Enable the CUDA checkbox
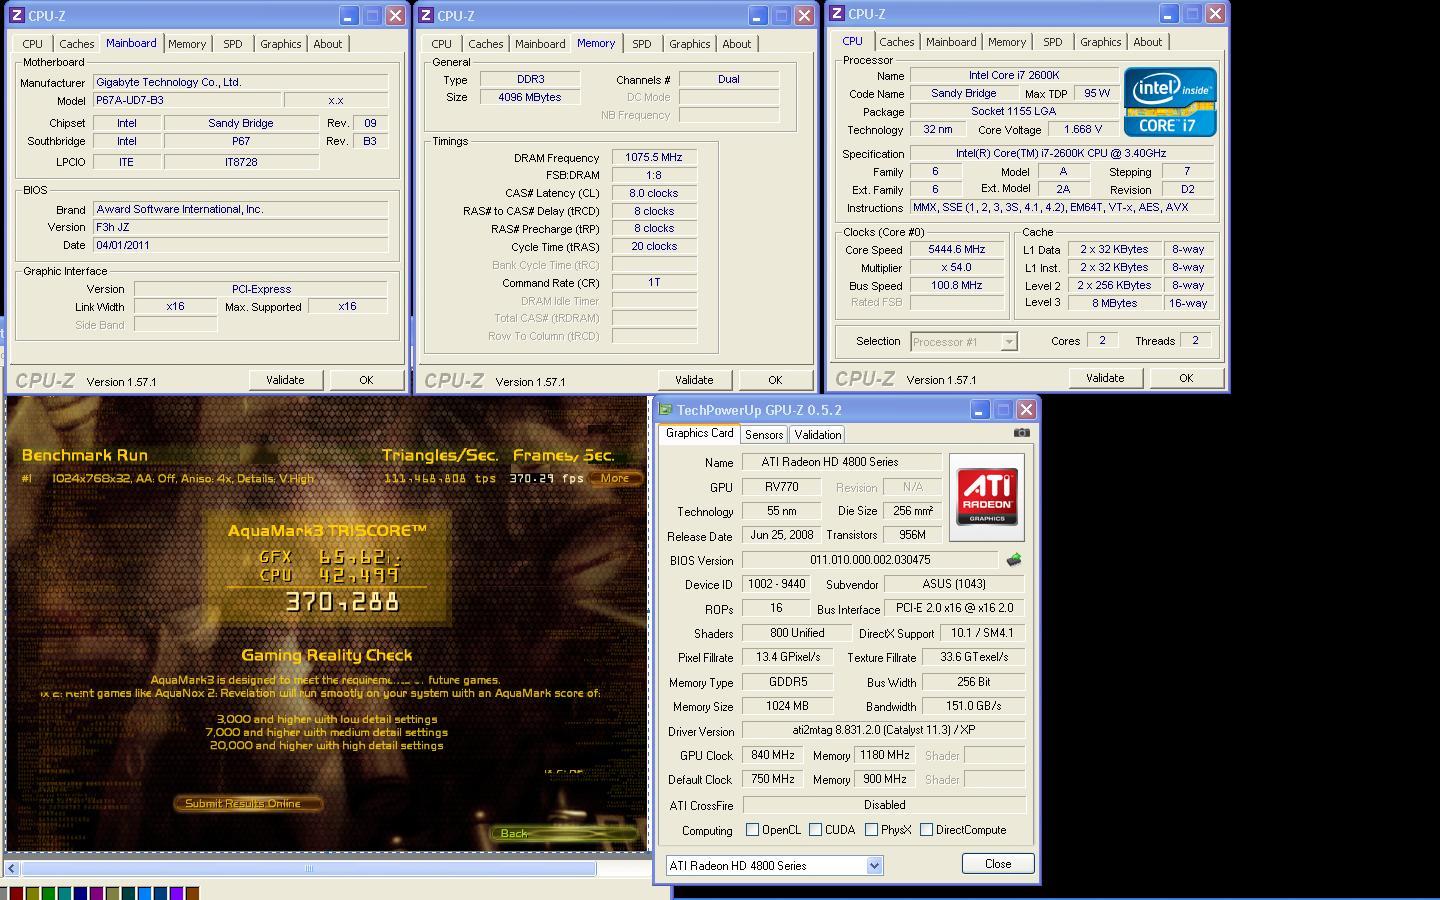Image resolution: width=1440 pixels, height=900 pixels. (x=815, y=830)
